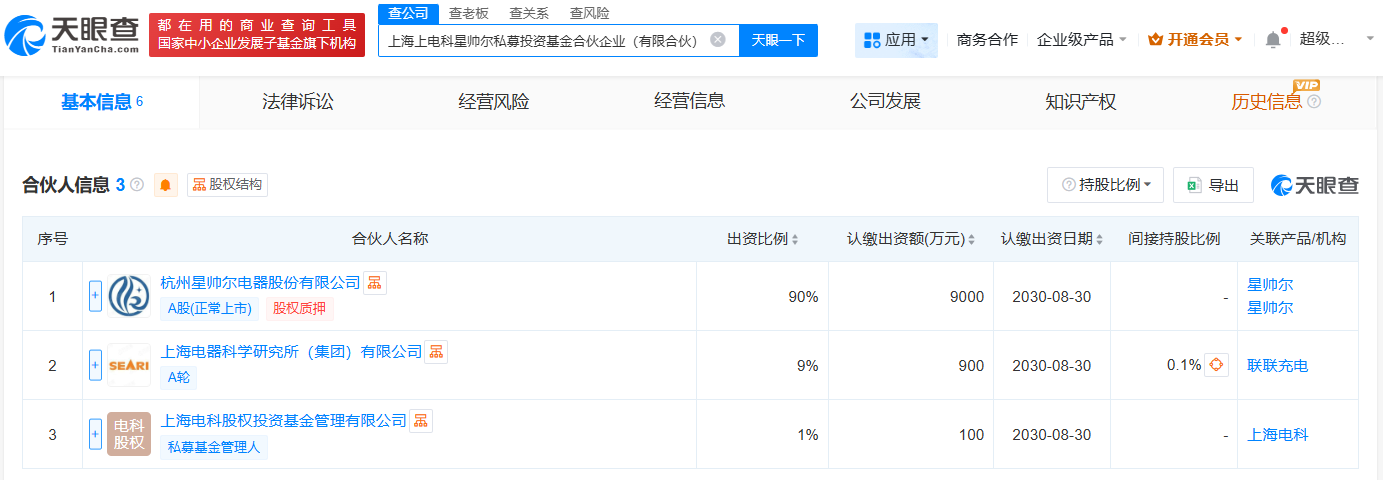This screenshot has height=480, width=1383.
Task: Clear the search box with X icon
Action: point(718,40)
